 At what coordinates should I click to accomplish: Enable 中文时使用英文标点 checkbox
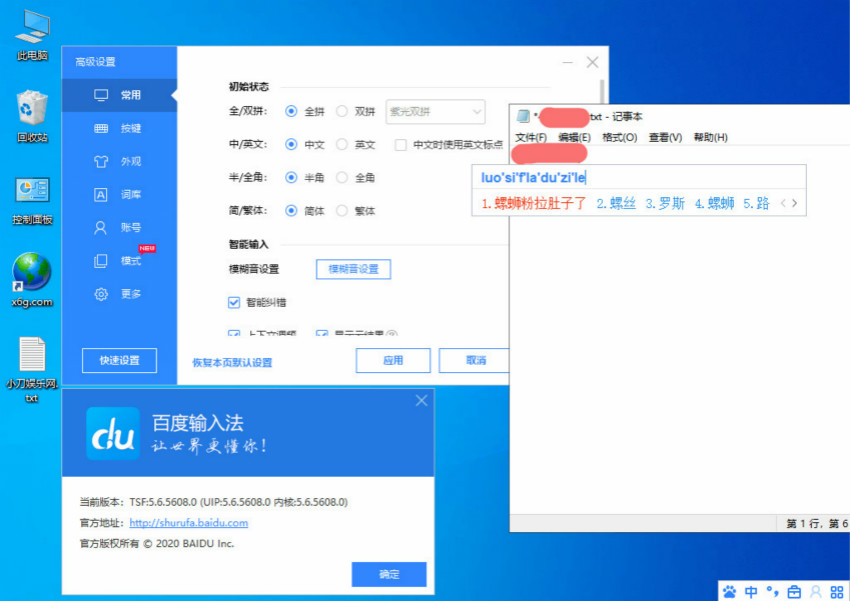tap(401, 145)
